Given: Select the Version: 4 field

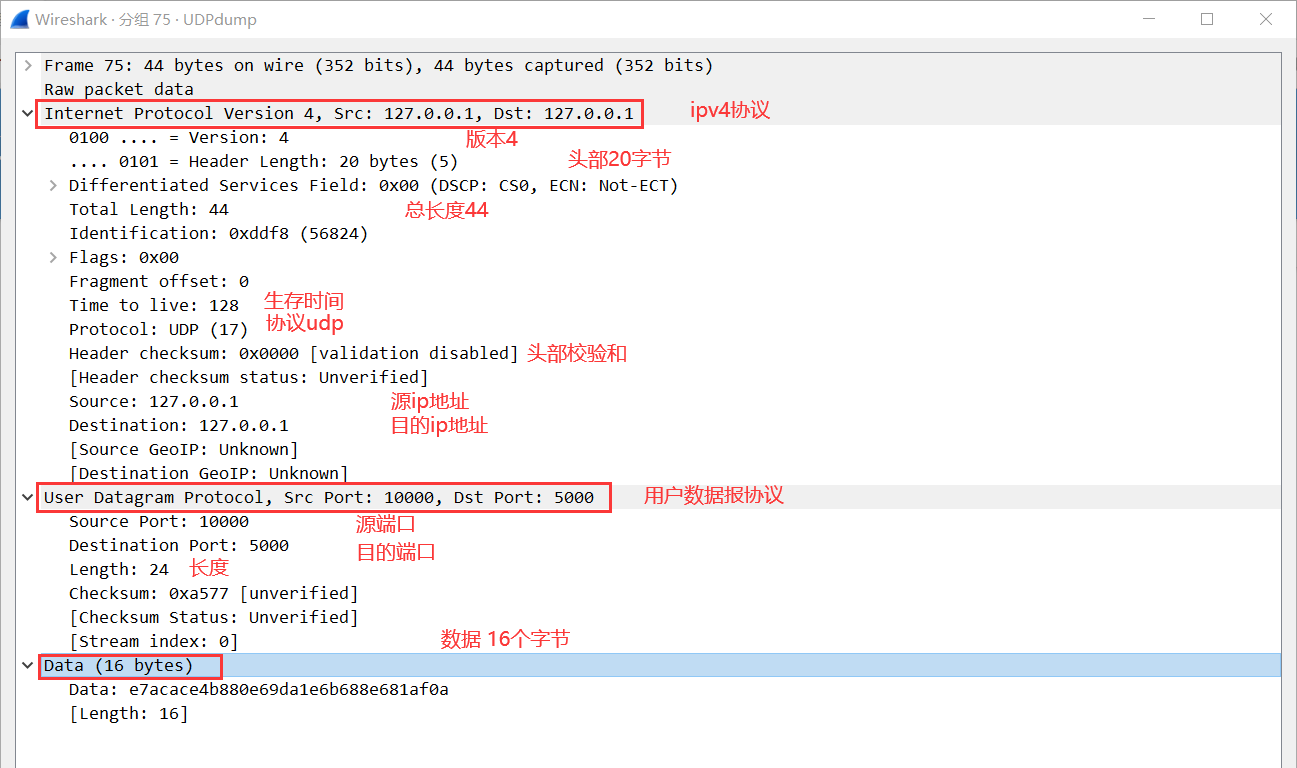Looking at the screenshot, I should (x=179, y=137).
